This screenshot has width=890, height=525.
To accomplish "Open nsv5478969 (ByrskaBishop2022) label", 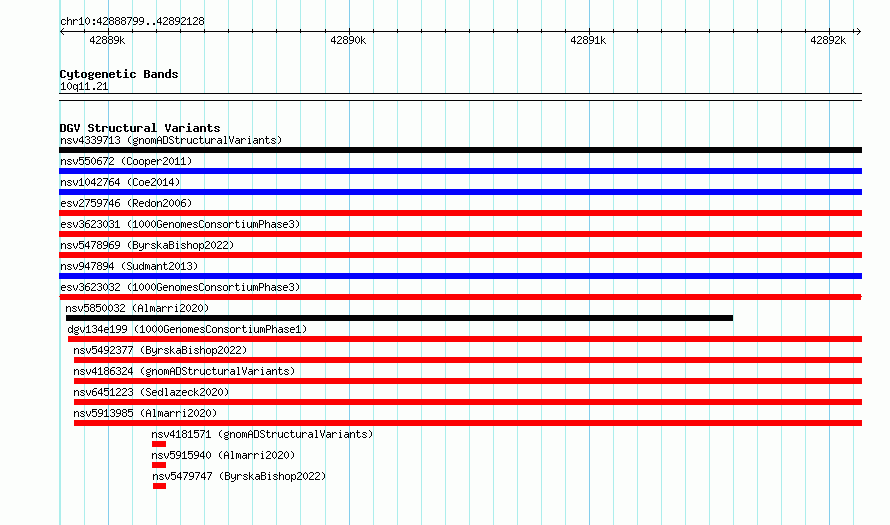I will 147,245.
